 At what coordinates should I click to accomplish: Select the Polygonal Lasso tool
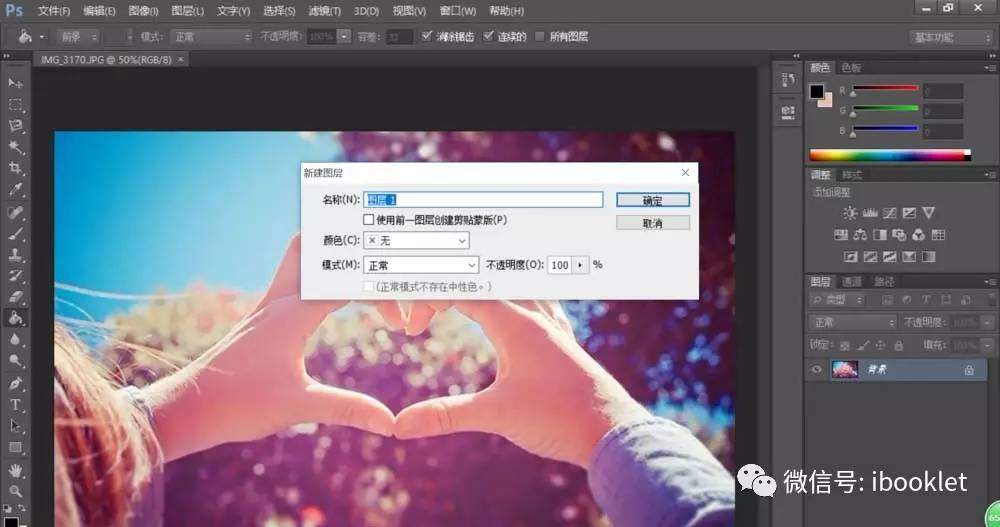click(x=15, y=126)
